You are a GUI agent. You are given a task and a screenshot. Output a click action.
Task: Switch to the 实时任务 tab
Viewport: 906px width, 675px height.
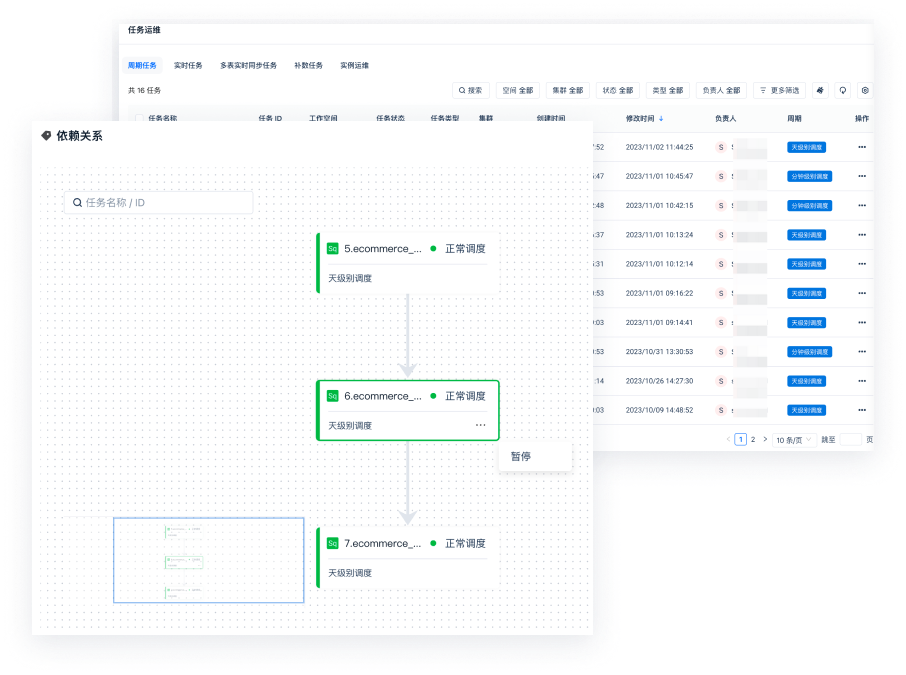(188, 65)
